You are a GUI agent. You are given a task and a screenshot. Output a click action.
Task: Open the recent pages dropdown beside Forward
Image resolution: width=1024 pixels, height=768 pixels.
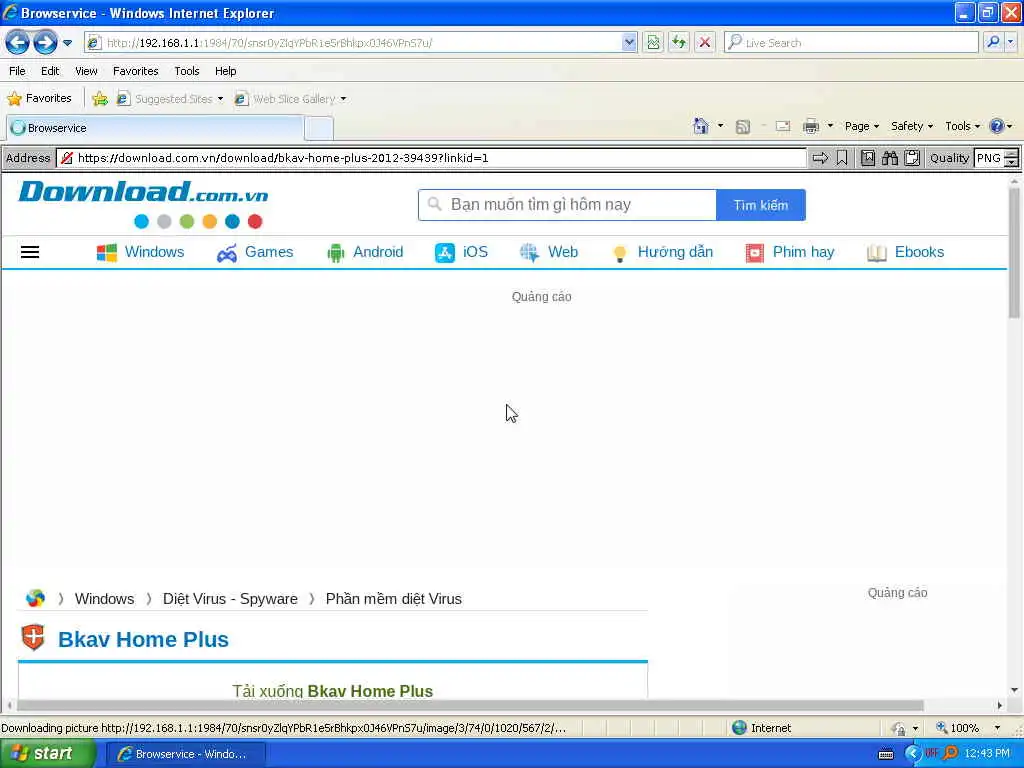[x=67, y=43]
